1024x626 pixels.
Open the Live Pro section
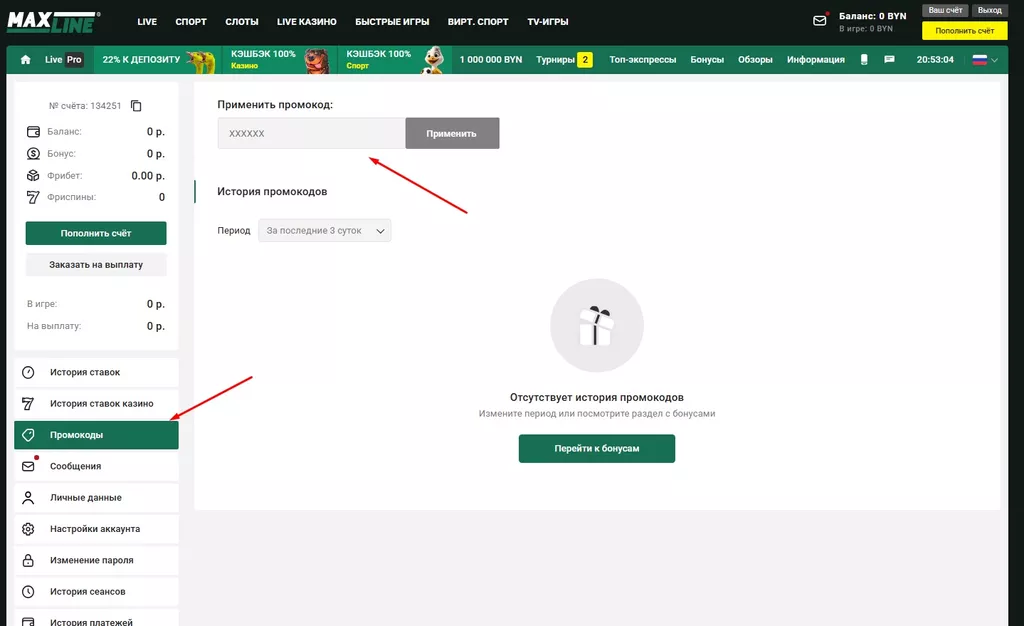coord(63,60)
